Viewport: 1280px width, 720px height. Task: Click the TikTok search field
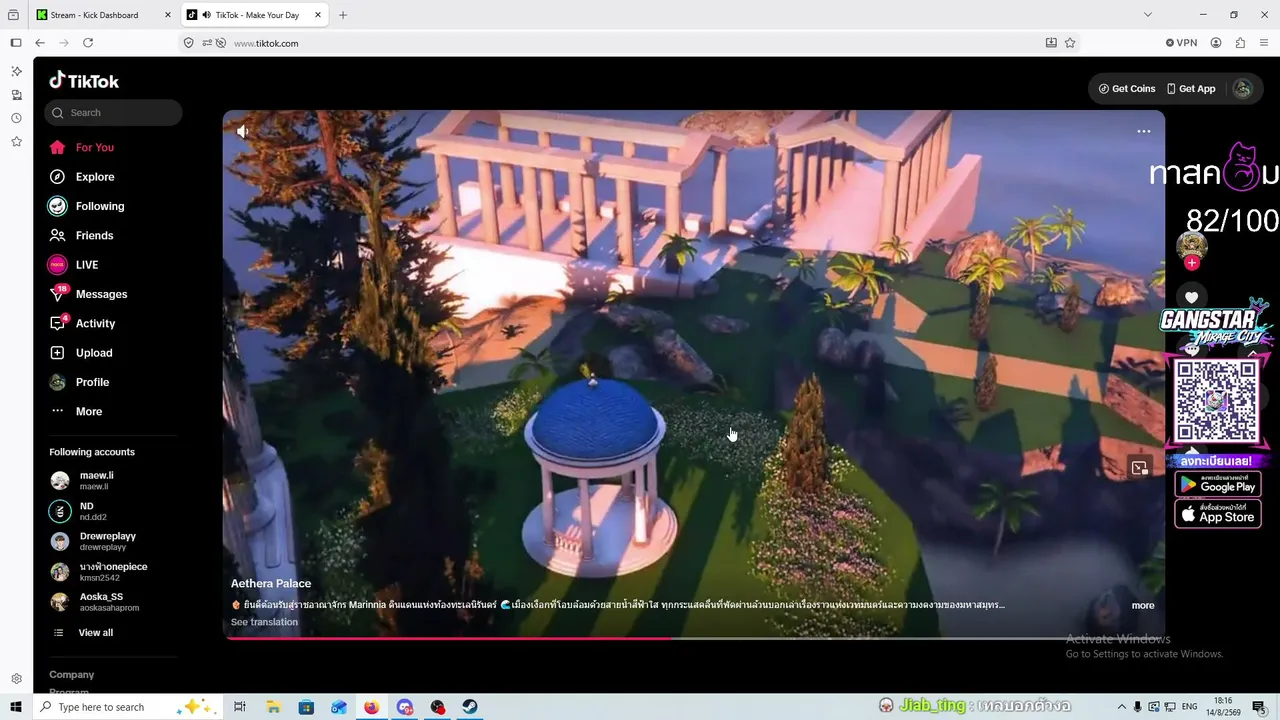(x=113, y=113)
